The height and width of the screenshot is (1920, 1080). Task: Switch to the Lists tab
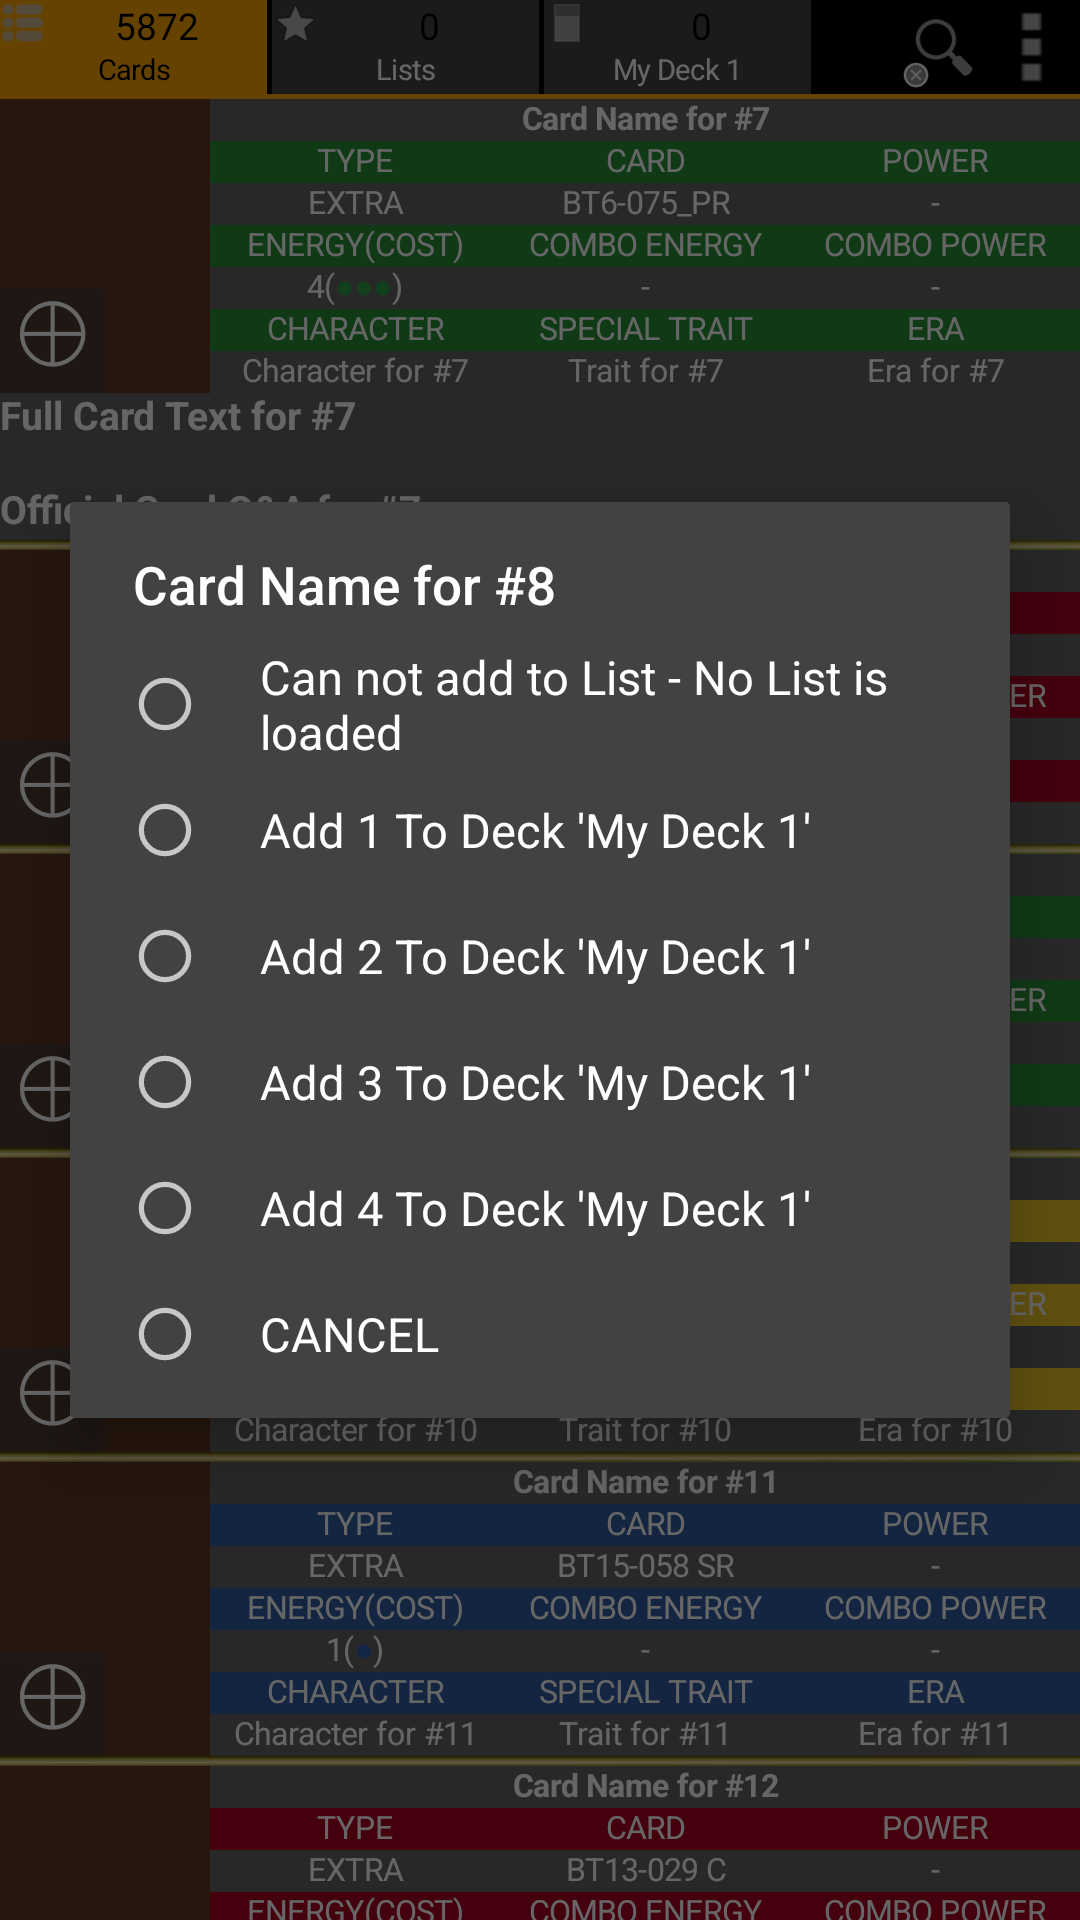(405, 48)
